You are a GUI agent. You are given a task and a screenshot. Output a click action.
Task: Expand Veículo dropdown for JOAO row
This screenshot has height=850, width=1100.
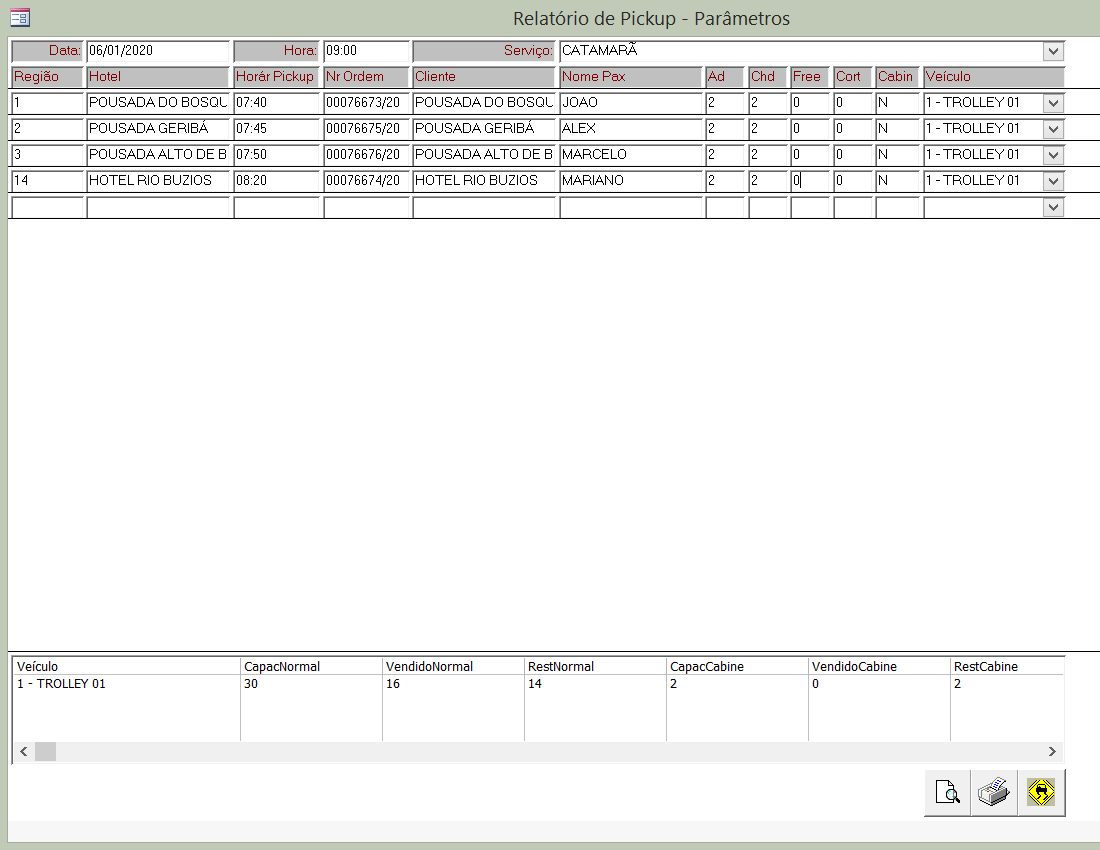point(1053,103)
